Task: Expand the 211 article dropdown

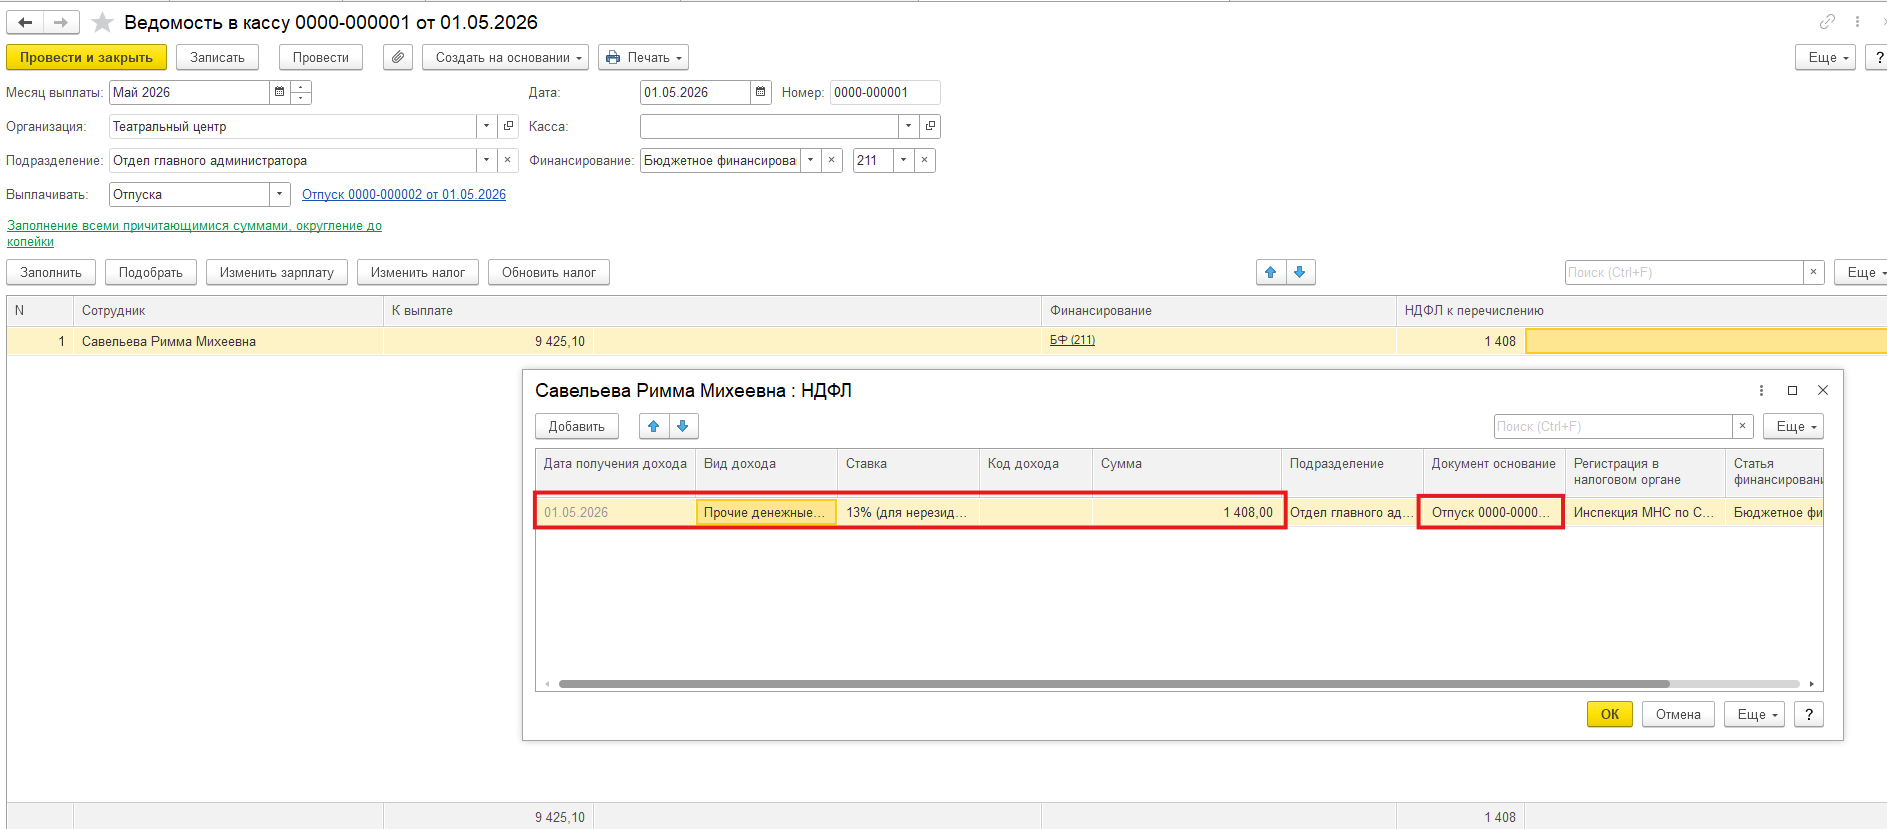Action: [904, 160]
